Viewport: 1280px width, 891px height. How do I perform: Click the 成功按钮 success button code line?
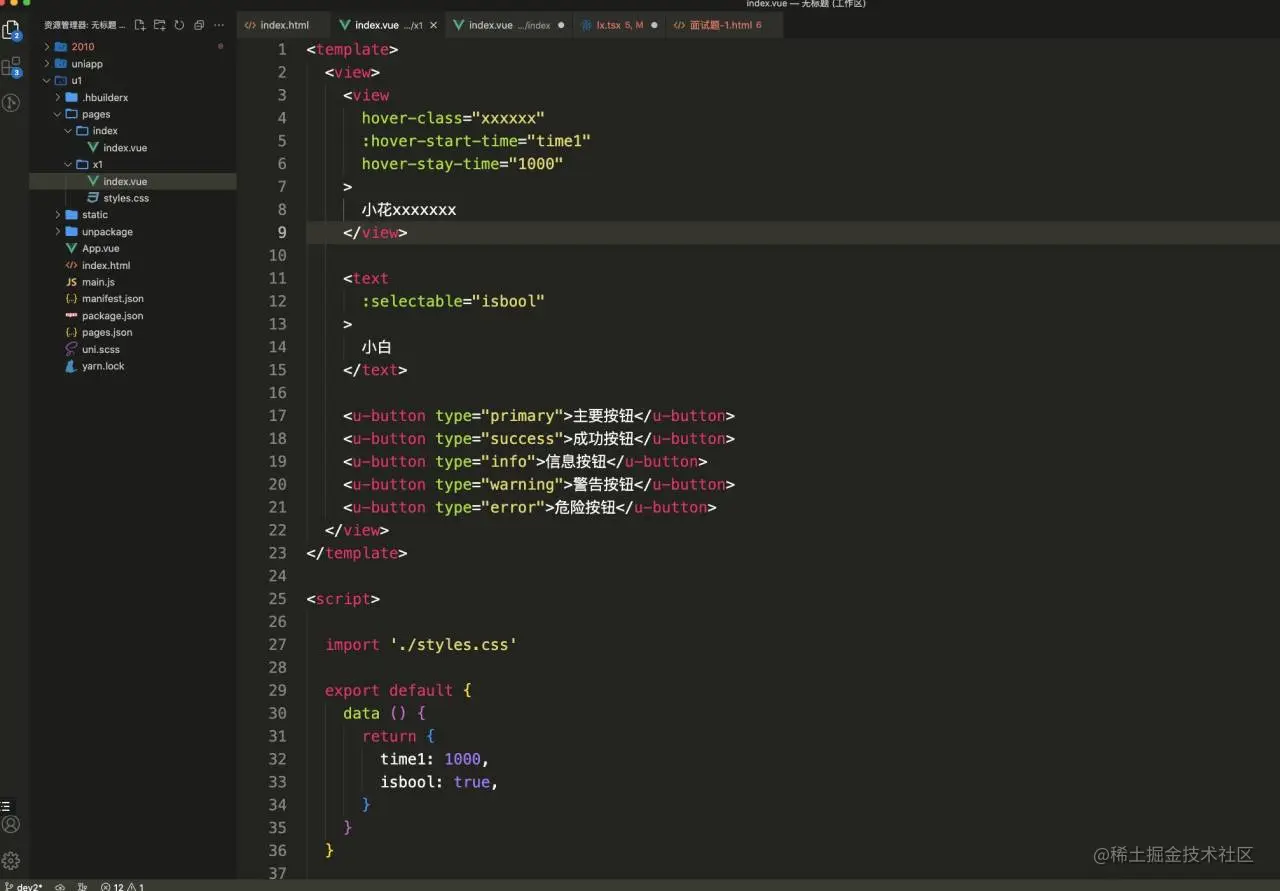click(539, 439)
